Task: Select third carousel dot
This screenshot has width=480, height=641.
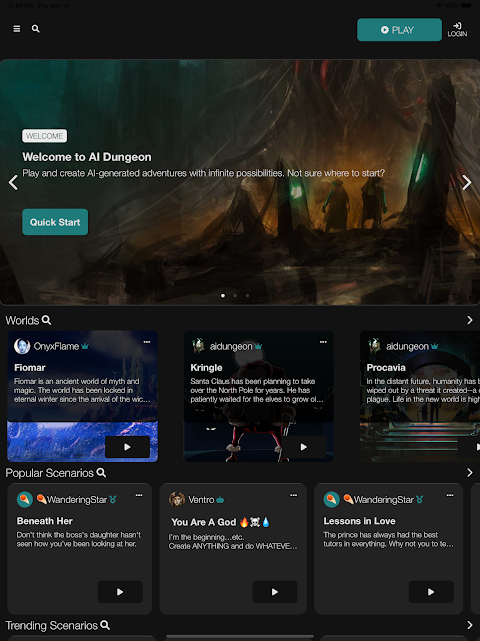Action: [247, 295]
